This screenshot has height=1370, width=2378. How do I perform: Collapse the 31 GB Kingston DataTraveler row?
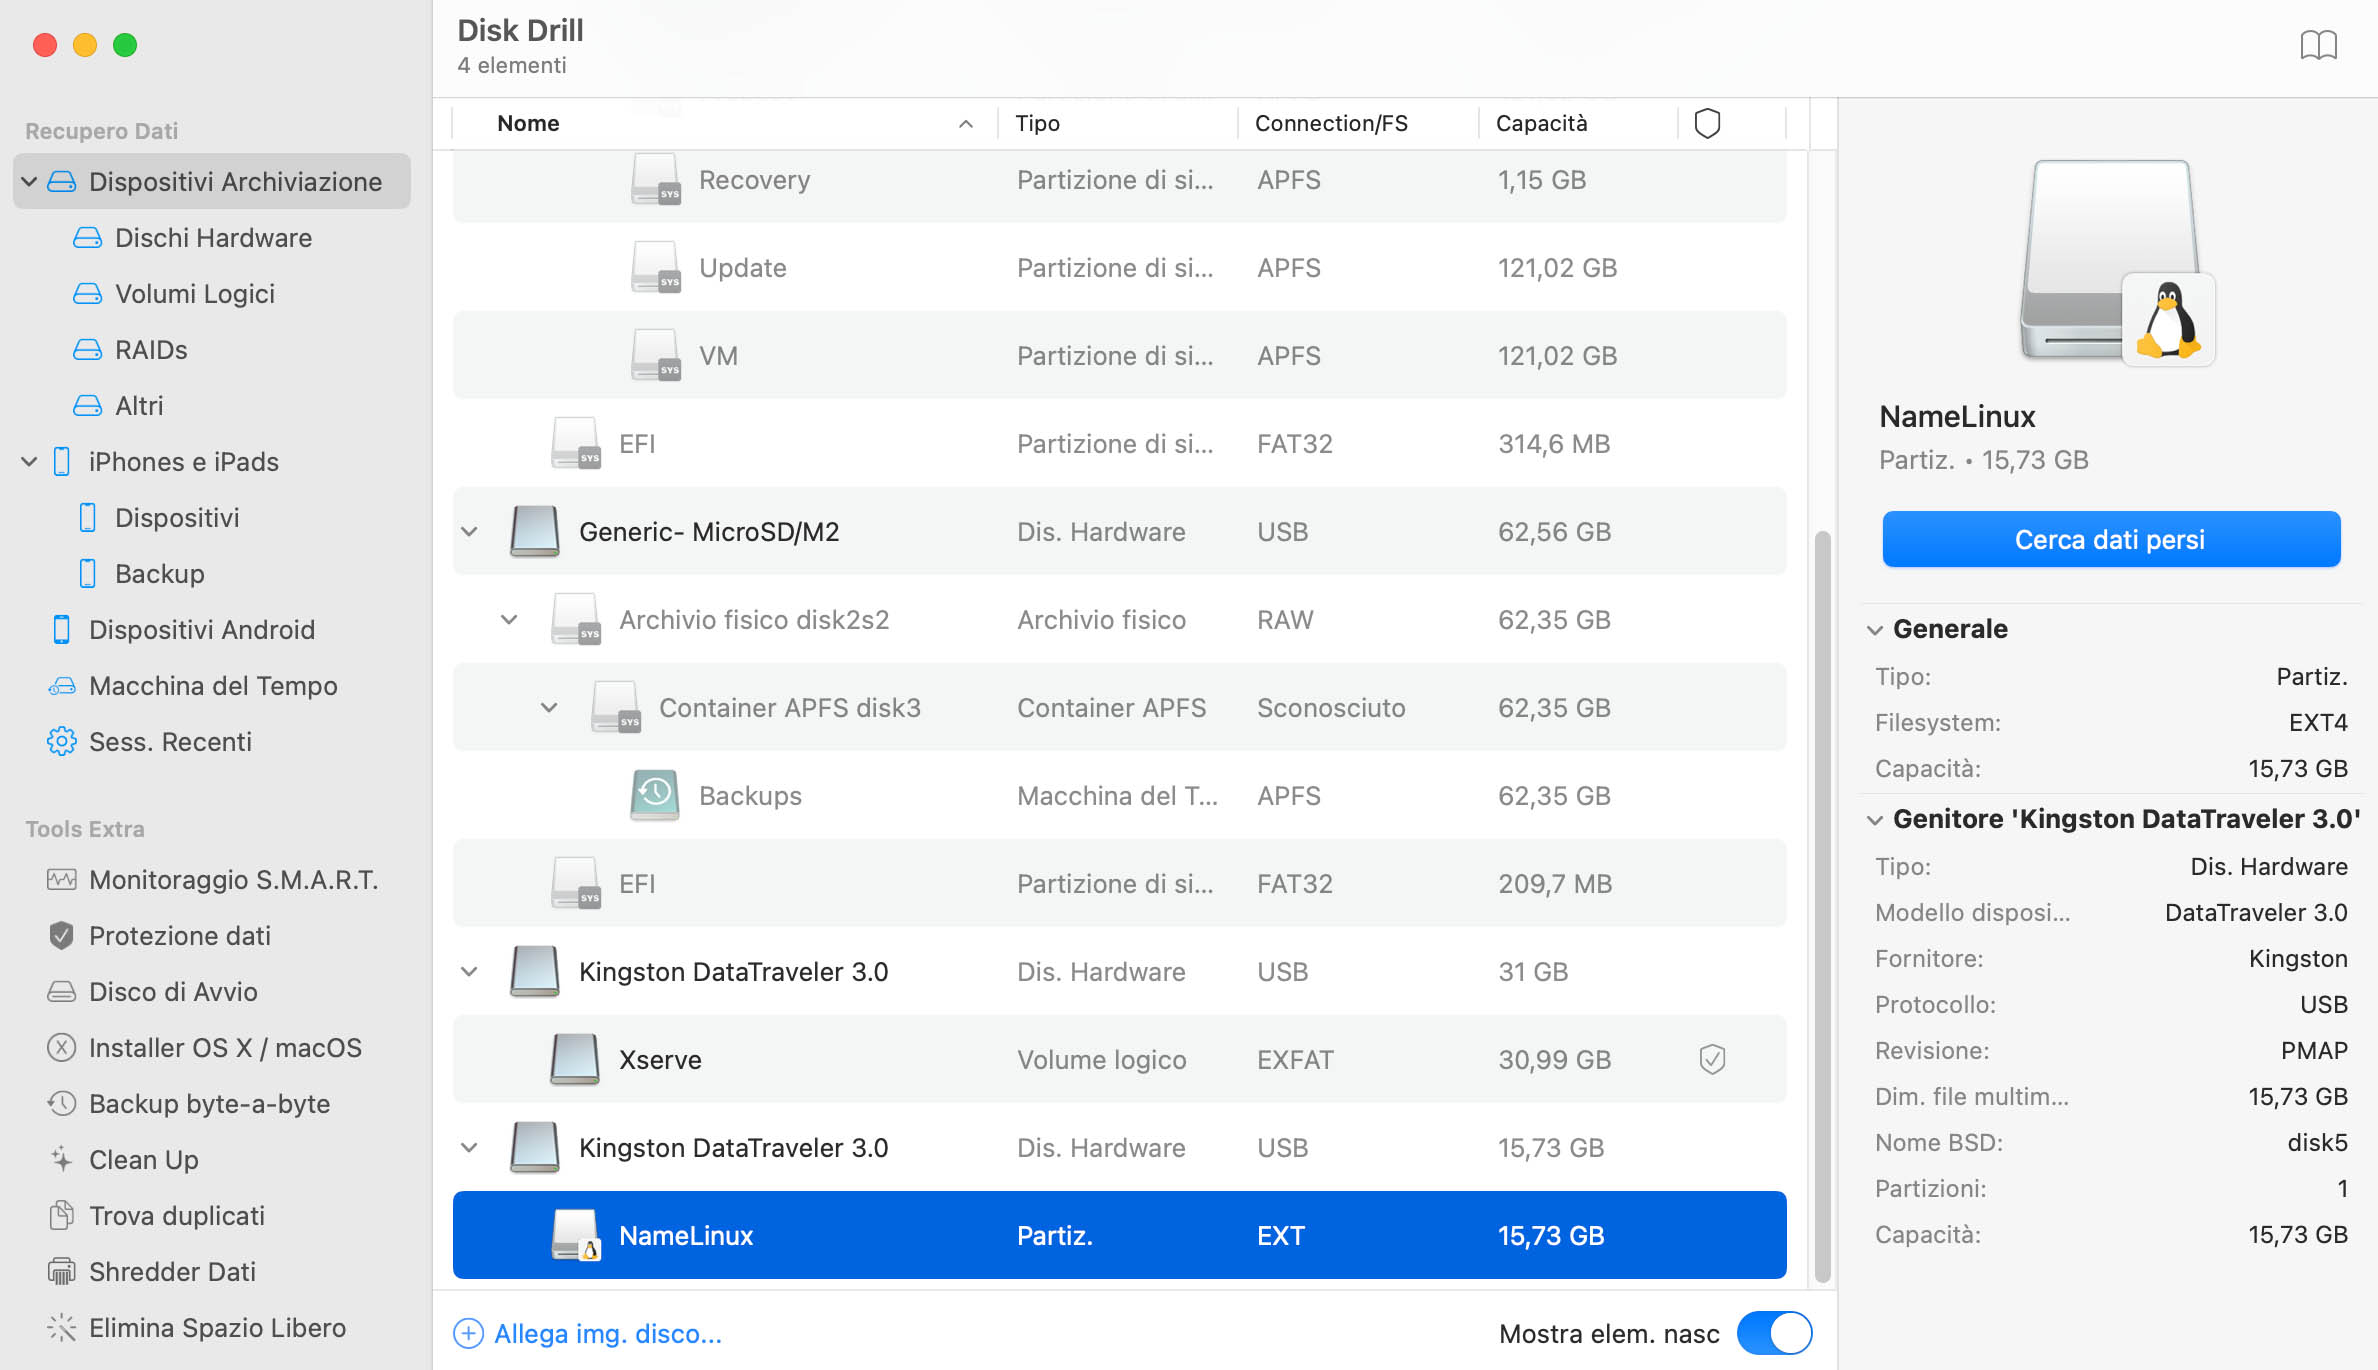469,972
